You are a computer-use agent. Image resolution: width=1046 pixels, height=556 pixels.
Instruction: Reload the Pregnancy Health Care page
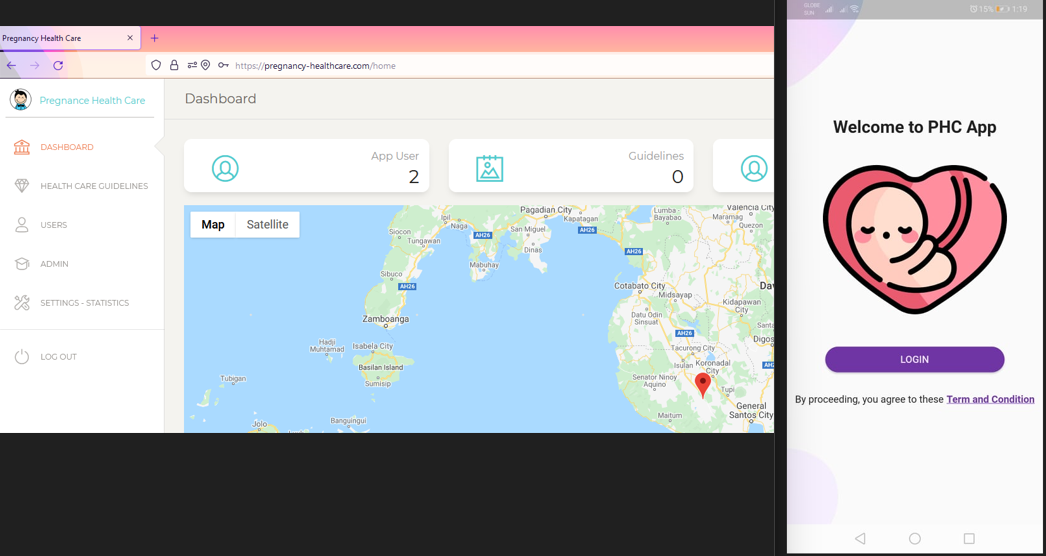(58, 65)
